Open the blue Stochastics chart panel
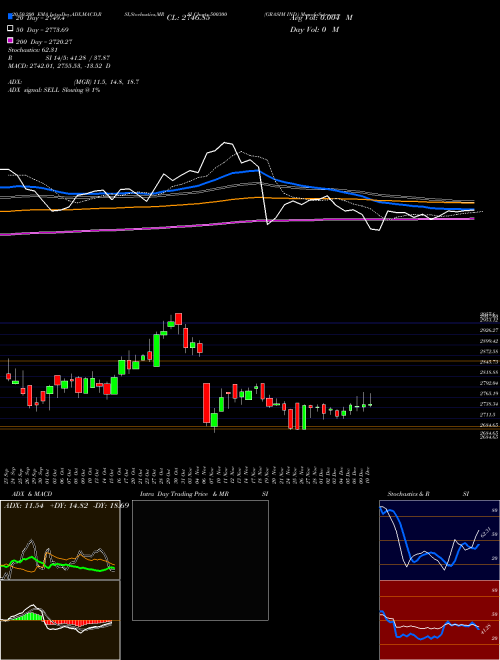 pyautogui.click(x=439, y=540)
